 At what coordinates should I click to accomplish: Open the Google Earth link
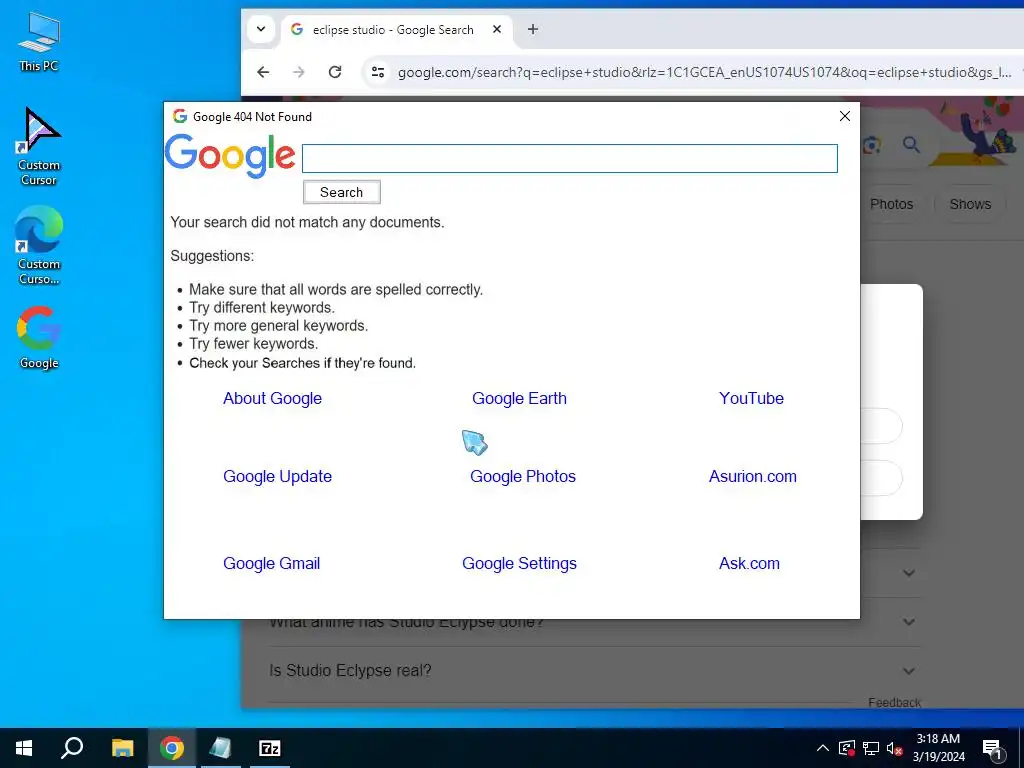519,398
